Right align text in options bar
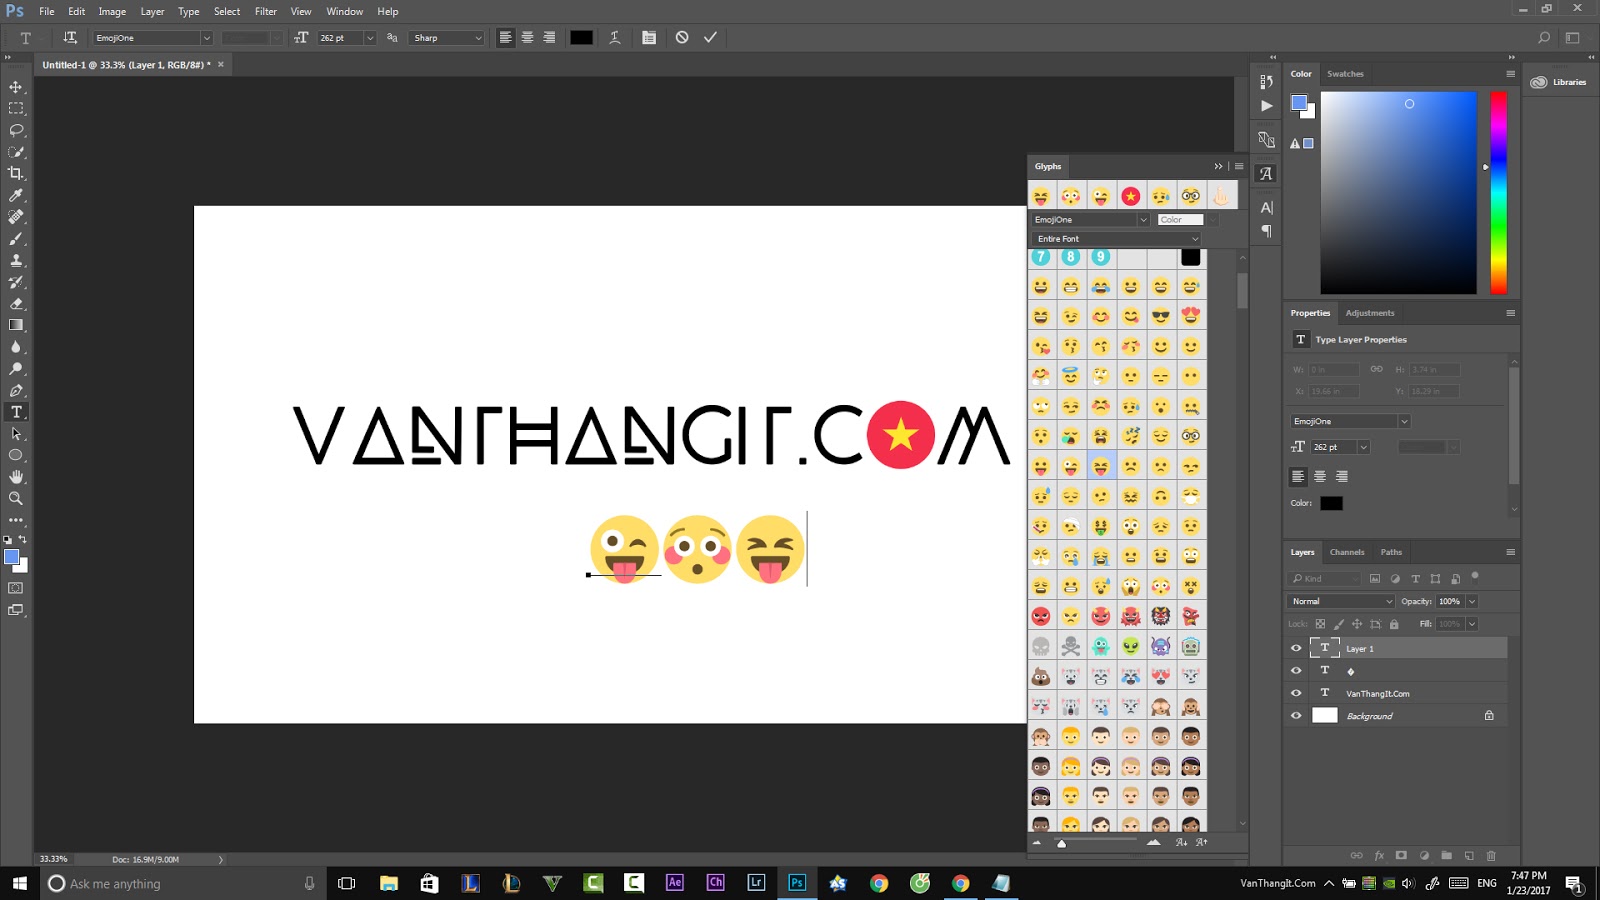This screenshot has height=900, width=1600. click(549, 37)
